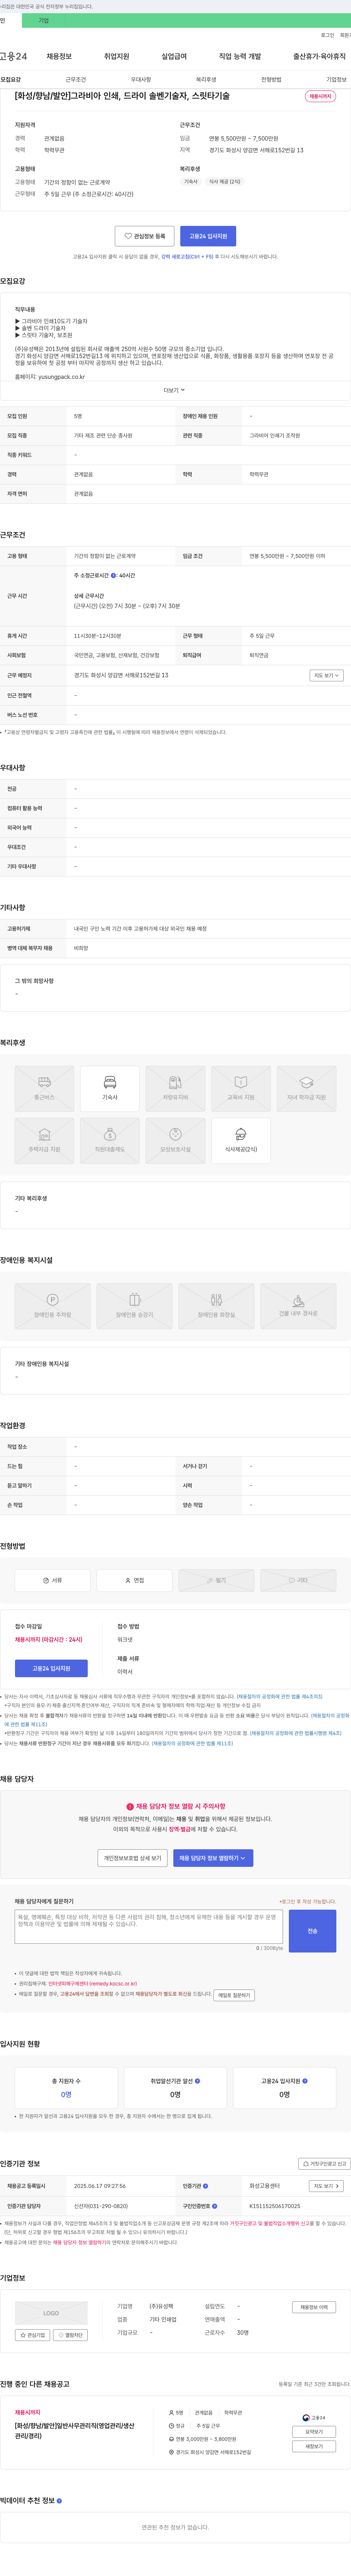Jump to 전형방법 section tab

click(x=271, y=79)
